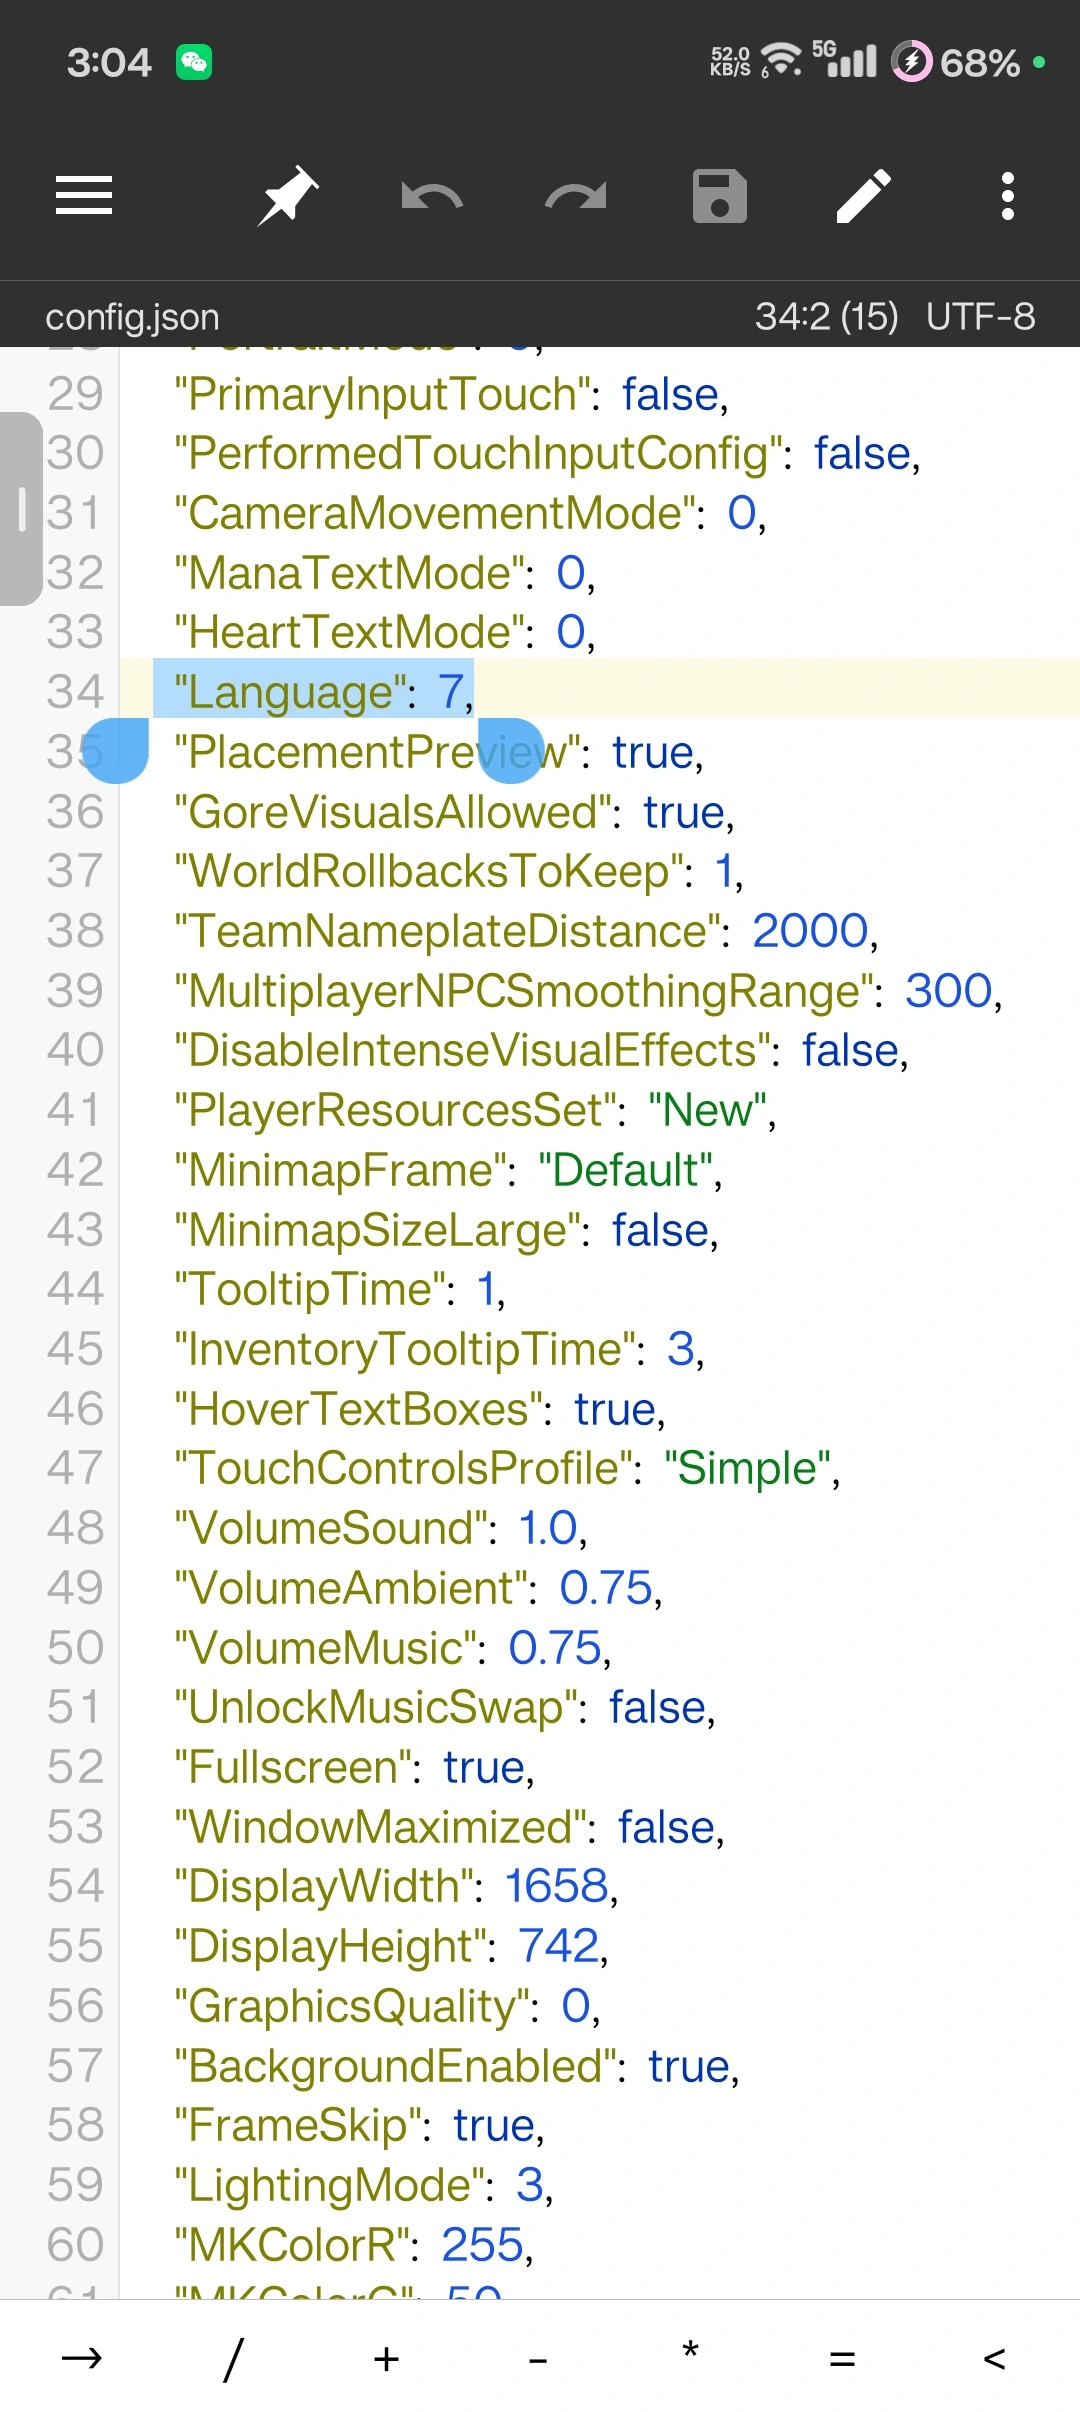Insert equals sign from symbol bar

click(842, 2358)
